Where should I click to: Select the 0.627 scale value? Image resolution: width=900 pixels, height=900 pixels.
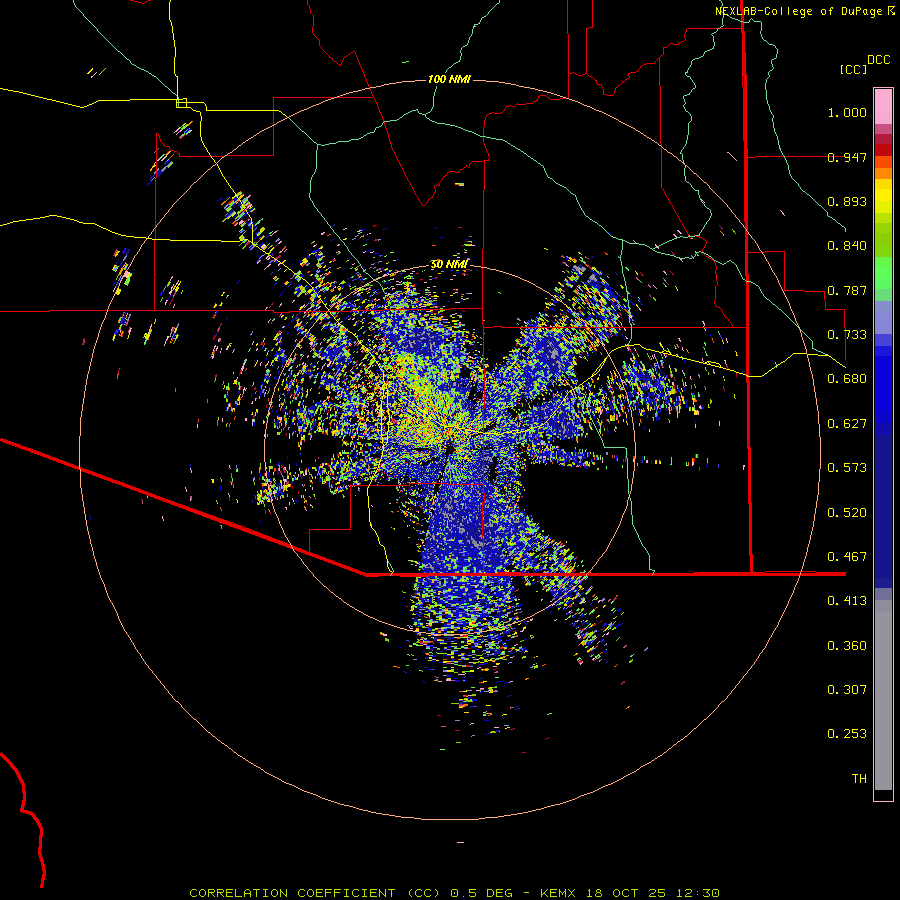coord(847,424)
